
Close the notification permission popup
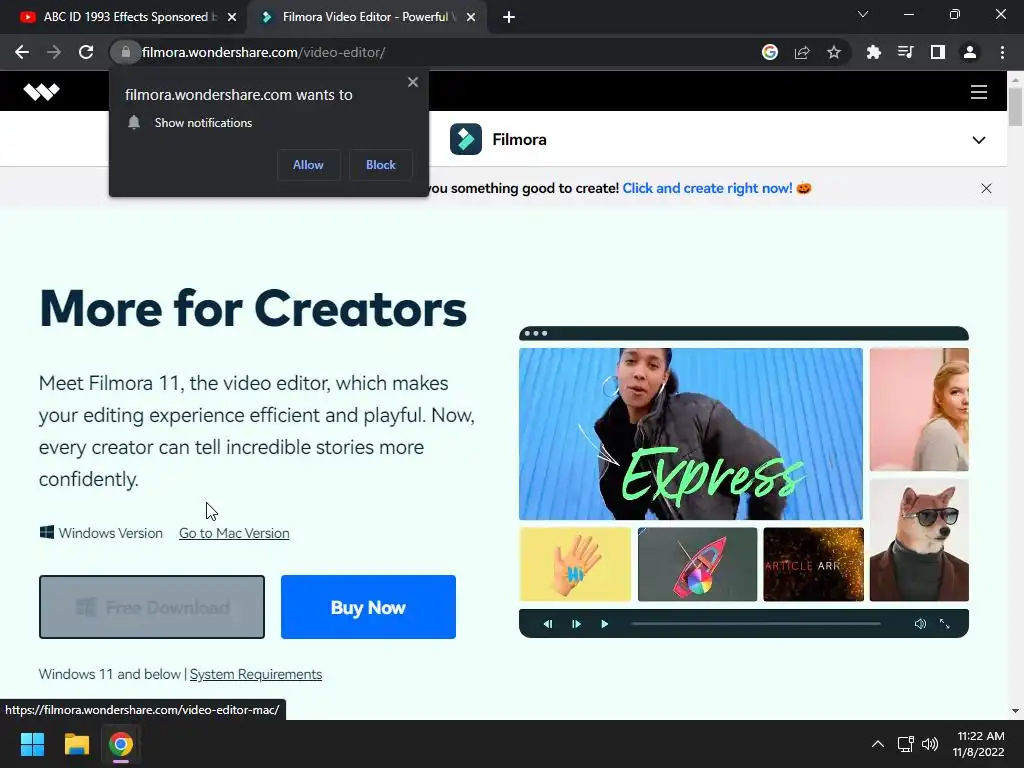413,82
